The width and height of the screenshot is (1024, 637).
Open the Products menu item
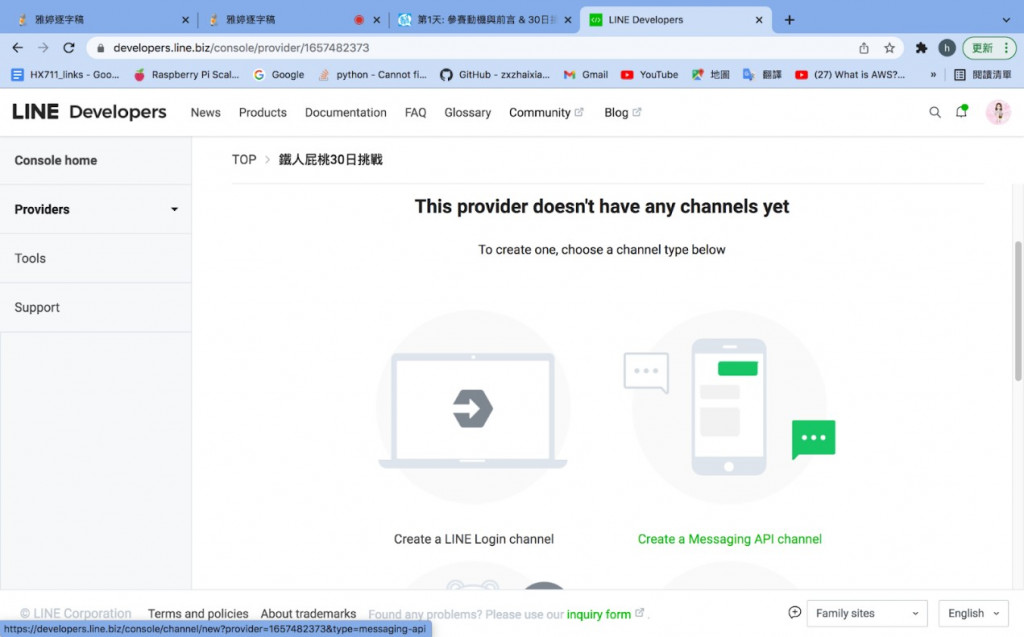point(263,112)
